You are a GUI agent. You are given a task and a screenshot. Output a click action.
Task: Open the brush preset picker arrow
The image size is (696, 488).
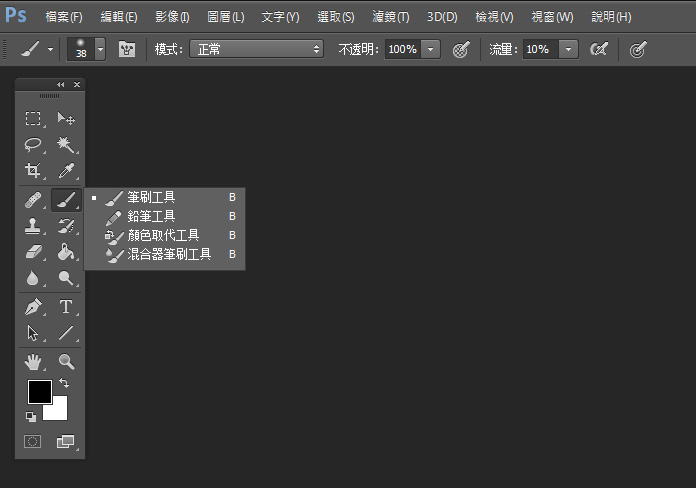100,49
